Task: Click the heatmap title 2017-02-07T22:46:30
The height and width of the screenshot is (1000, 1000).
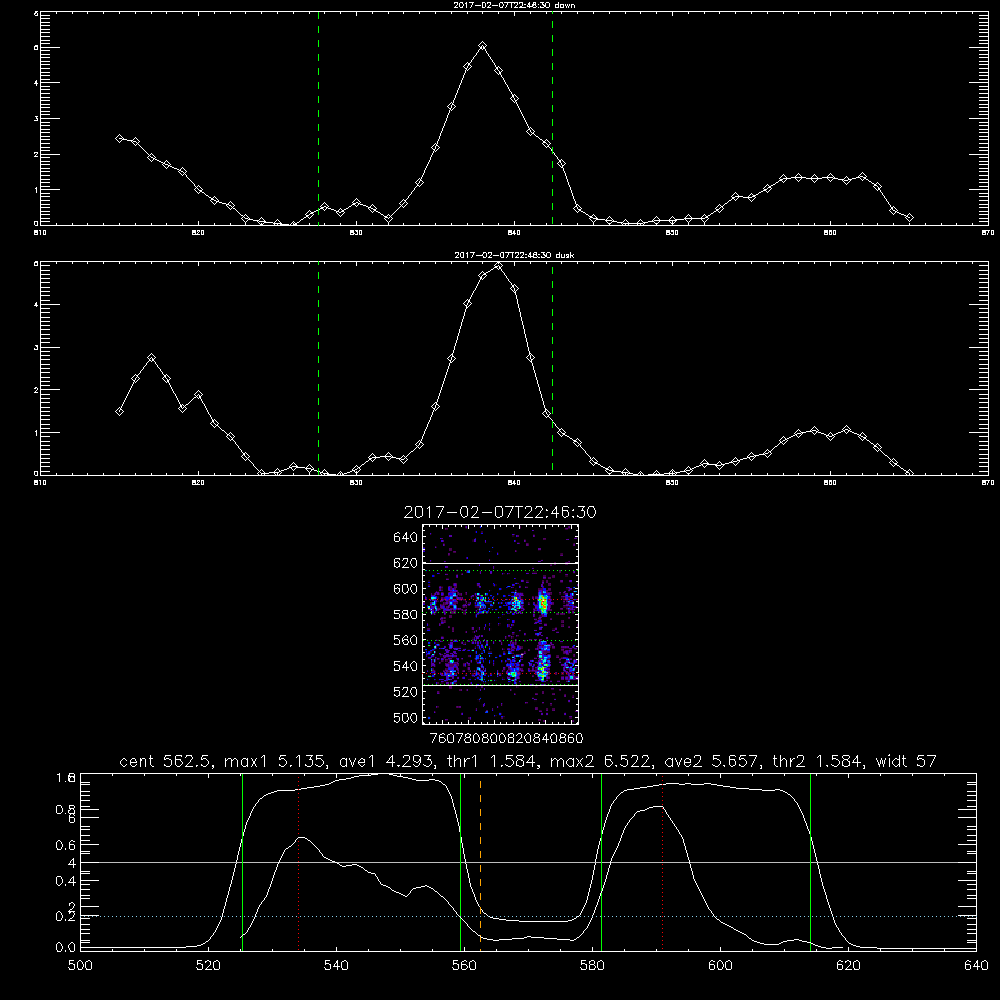Action: 500,512
